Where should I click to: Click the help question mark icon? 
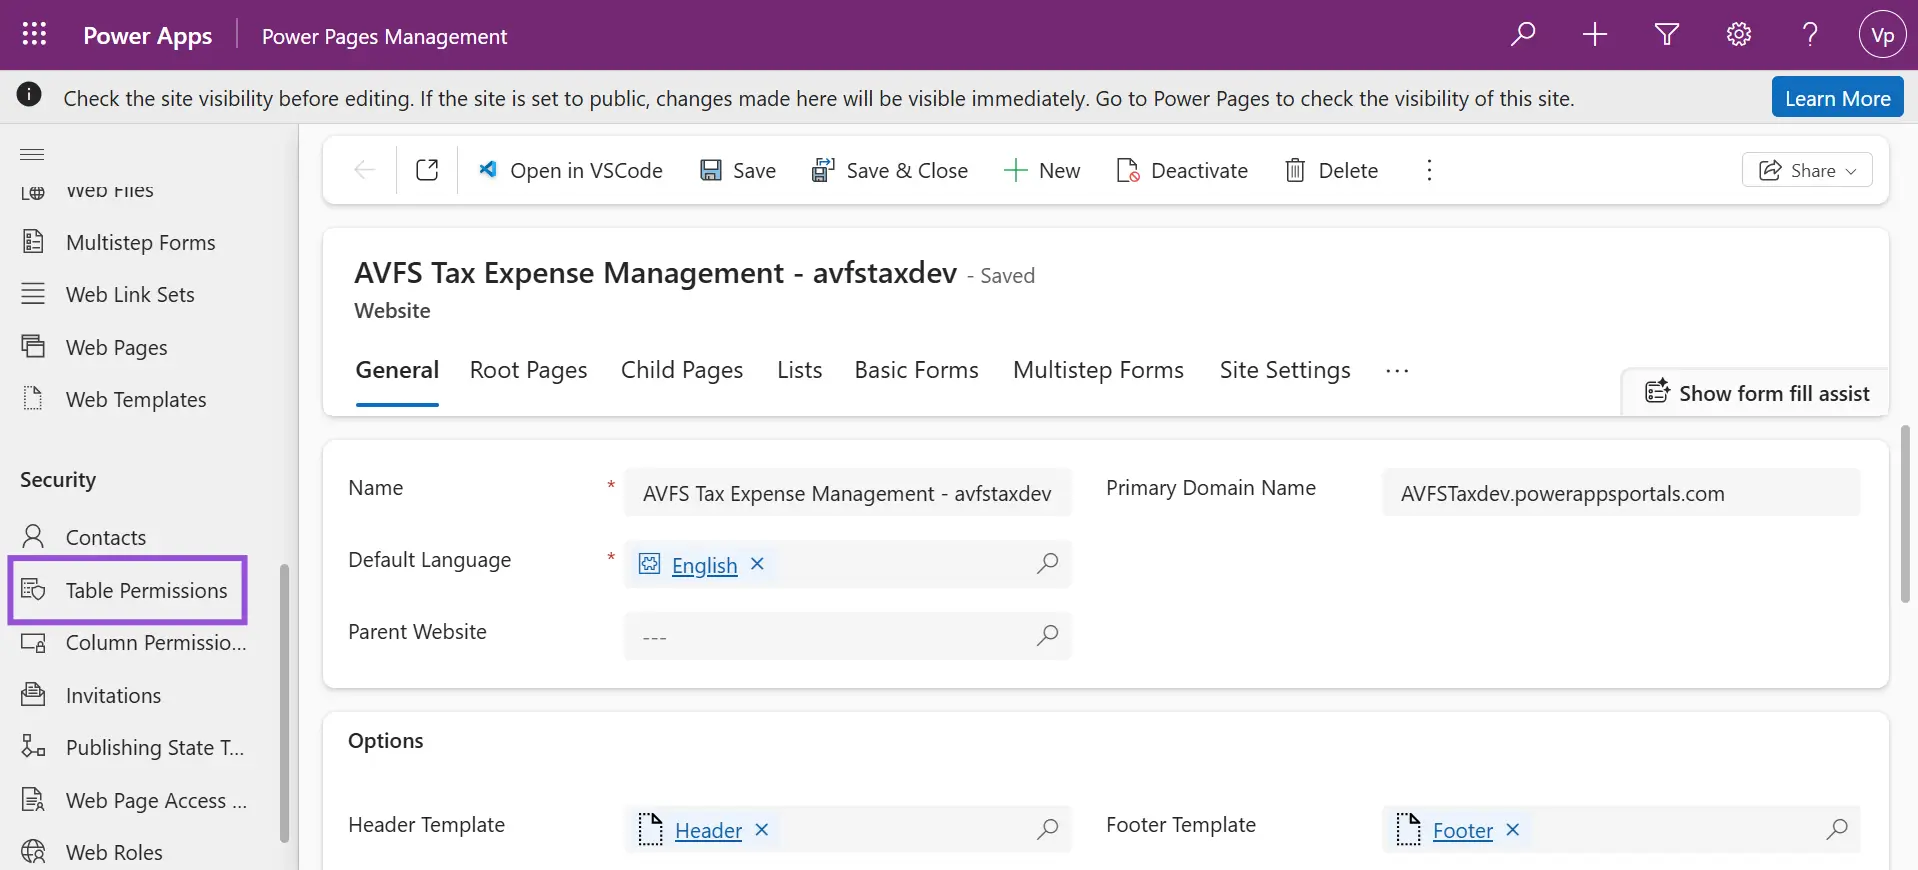[1810, 35]
